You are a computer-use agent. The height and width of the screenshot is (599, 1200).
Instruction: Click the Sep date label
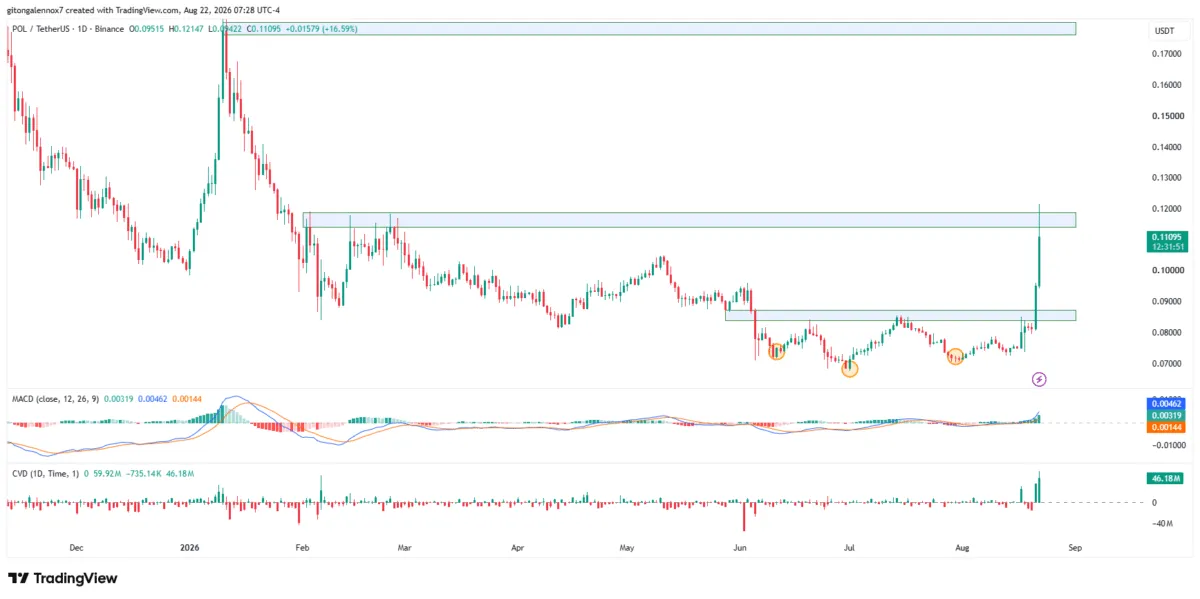tap(1075, 548)
